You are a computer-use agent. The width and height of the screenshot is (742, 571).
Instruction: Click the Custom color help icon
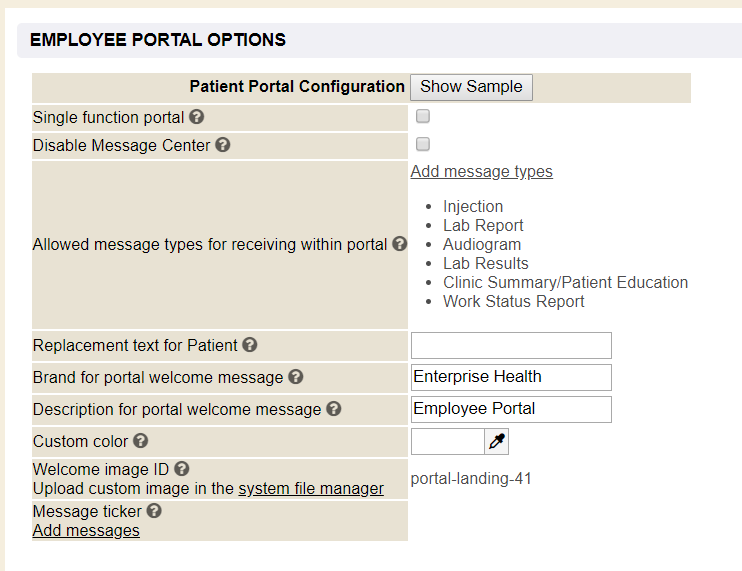click(x=141, y=441)
